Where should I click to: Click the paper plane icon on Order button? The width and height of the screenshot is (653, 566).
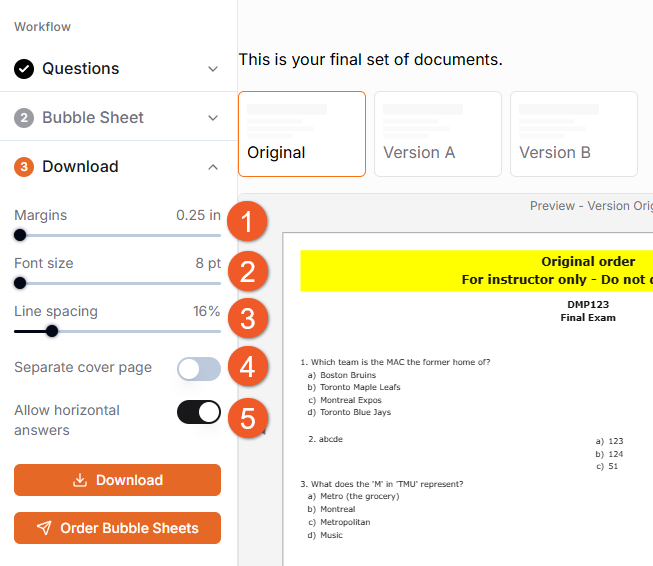(44, 528)
